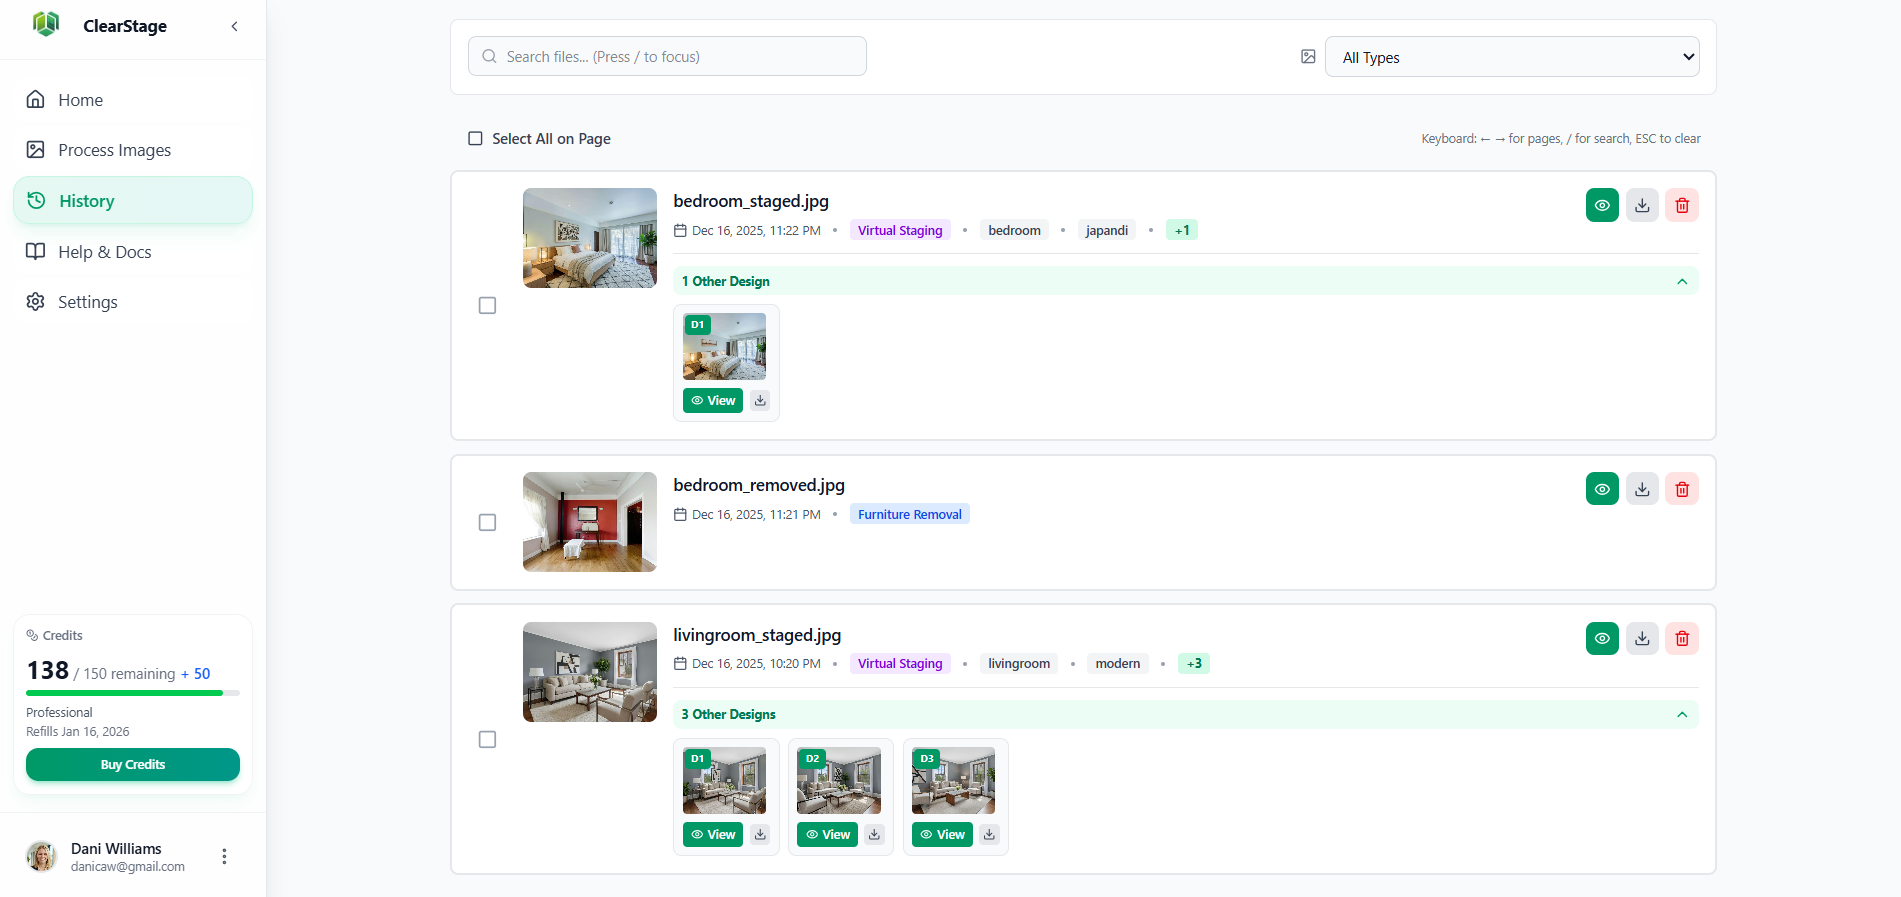The height and width of the screenshot is (897, 1901).
Task: View livingroom design D3
Action: [942, 834]
